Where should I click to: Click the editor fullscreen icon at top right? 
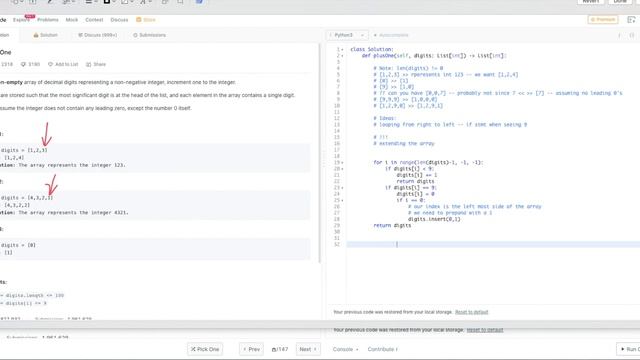[x=631, y=36]
